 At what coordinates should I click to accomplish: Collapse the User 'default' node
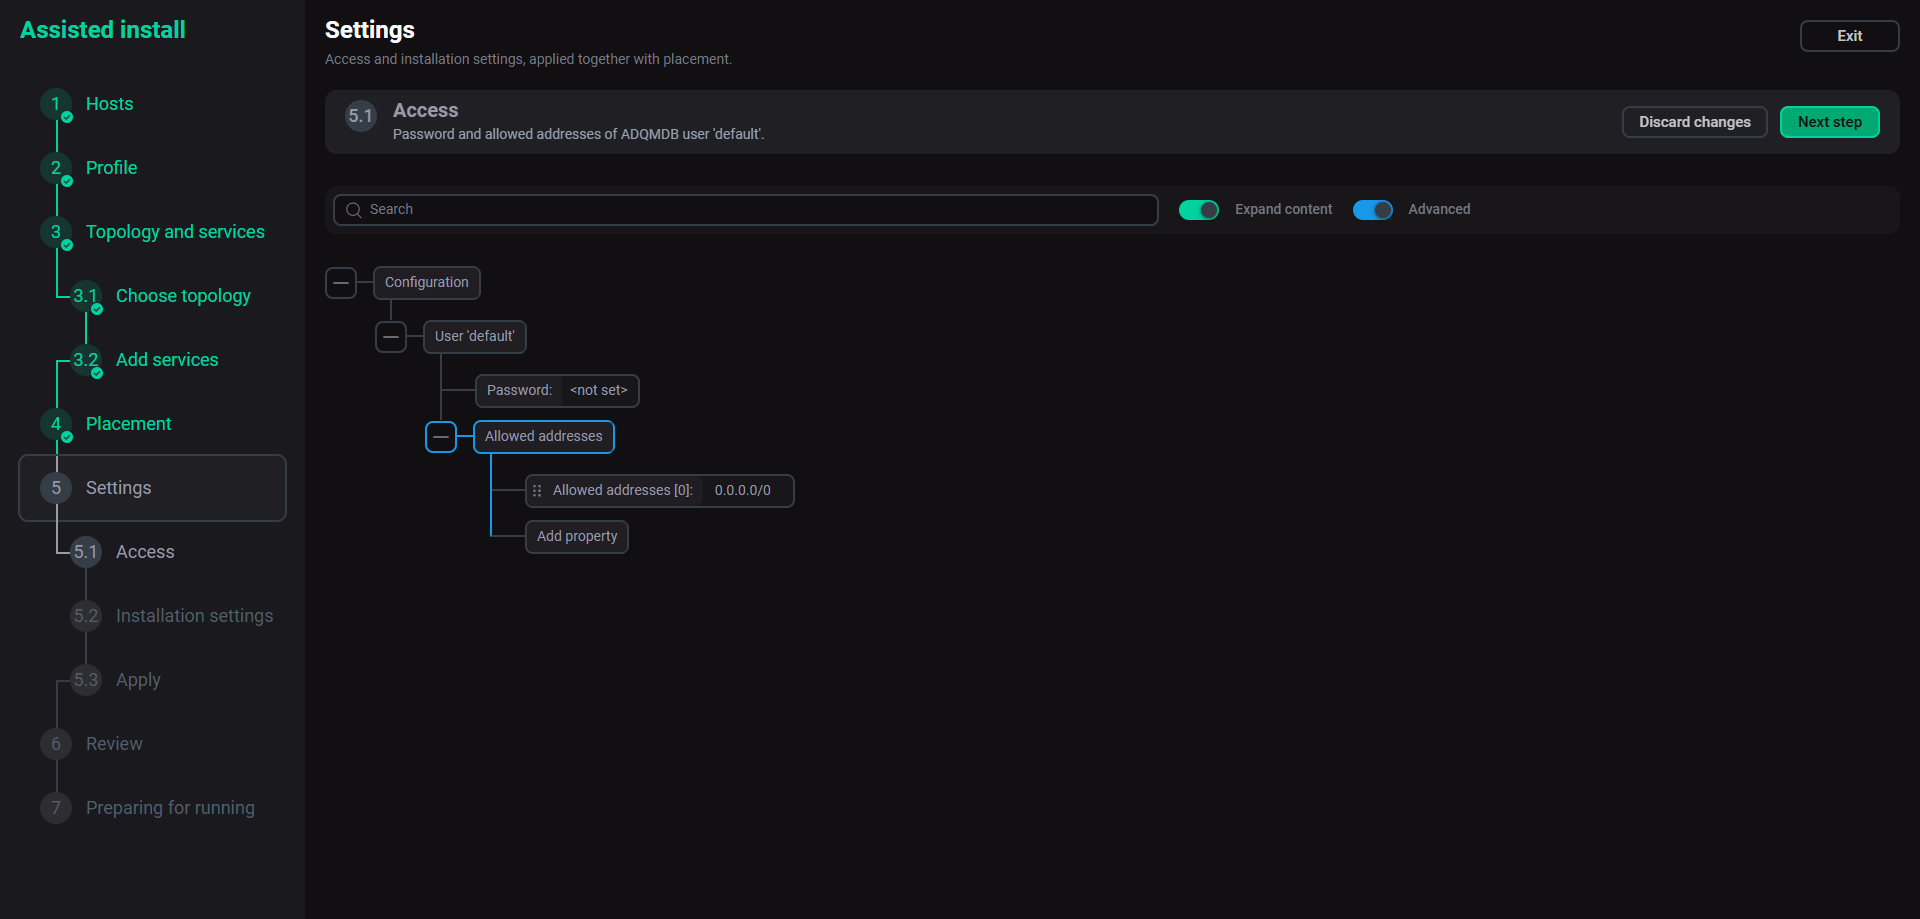391,337
